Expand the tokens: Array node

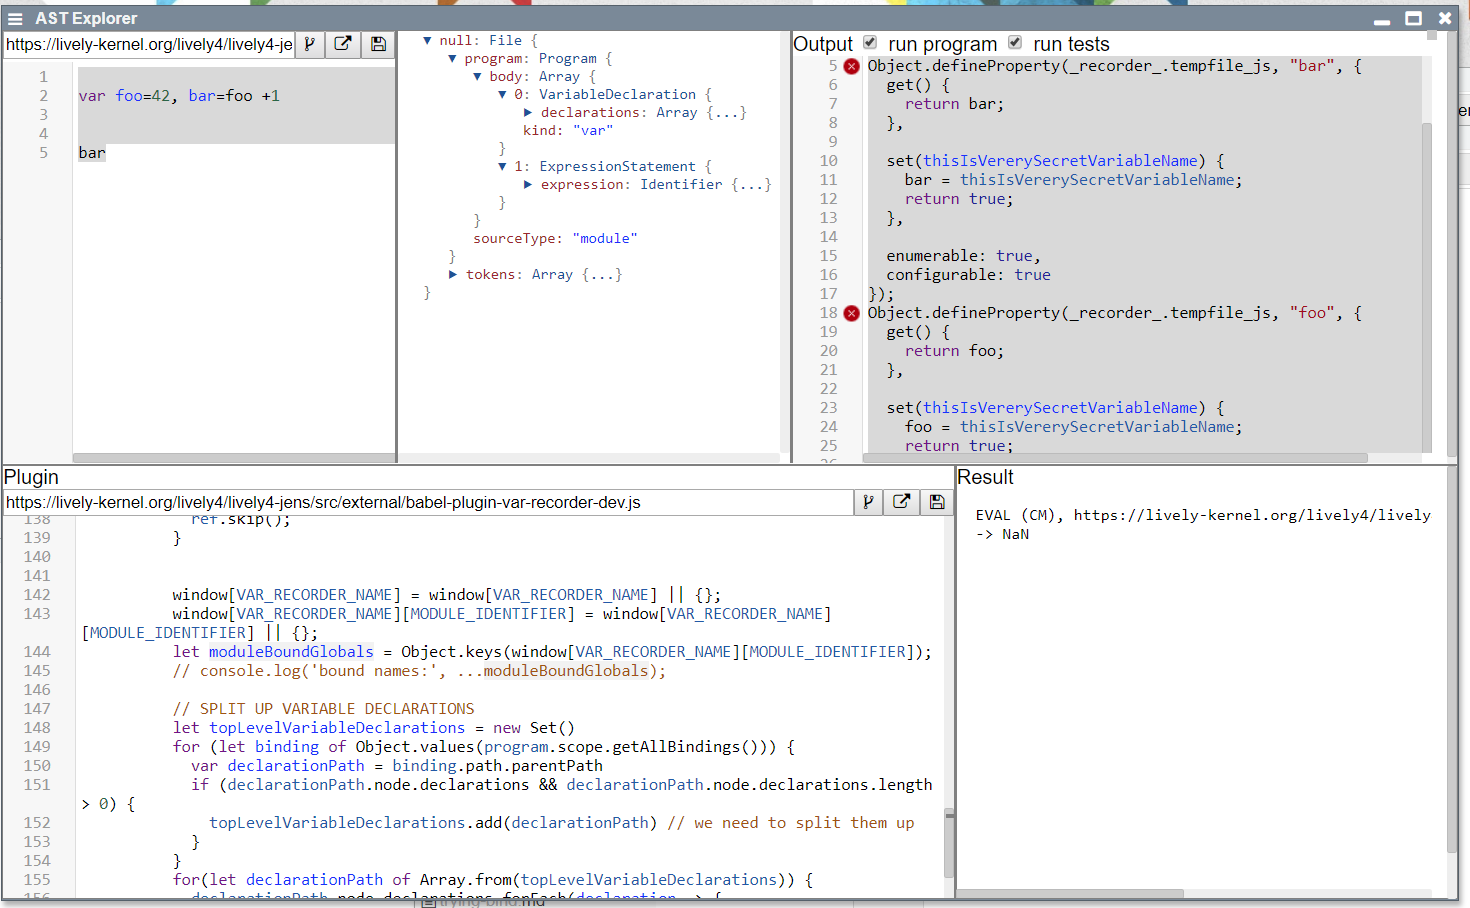pos(453,275)
